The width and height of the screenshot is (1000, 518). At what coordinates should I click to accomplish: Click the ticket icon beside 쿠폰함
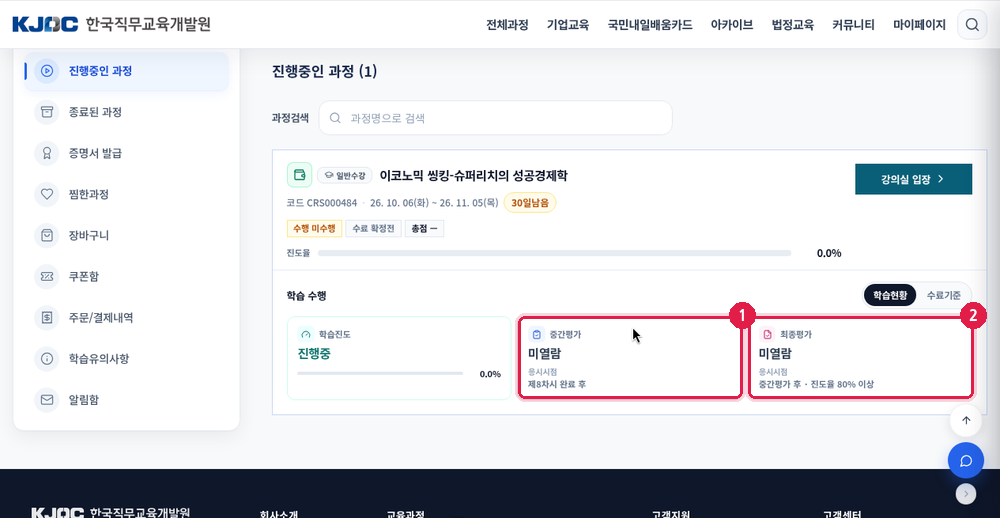pyautogui.click(x=47, y=276)
